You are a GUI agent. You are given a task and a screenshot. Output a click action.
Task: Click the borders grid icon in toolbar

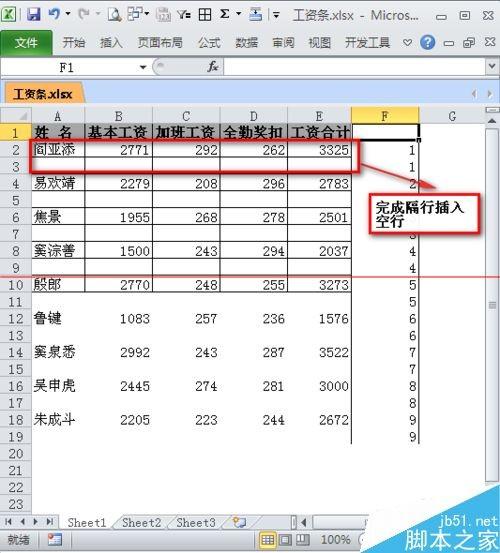pyautogui.click(x=205, y=14)
